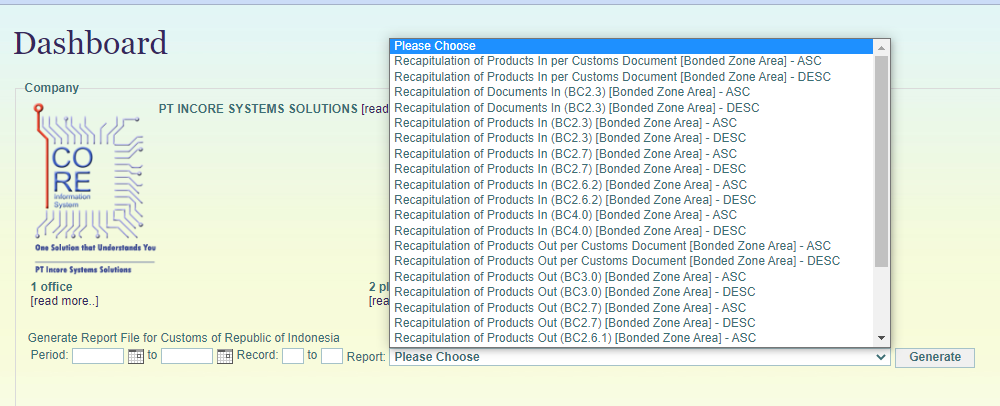
Task: Choose Products In (BC2.6.2) - ASC
Action: pyautogui.click(x=632, y=184)
